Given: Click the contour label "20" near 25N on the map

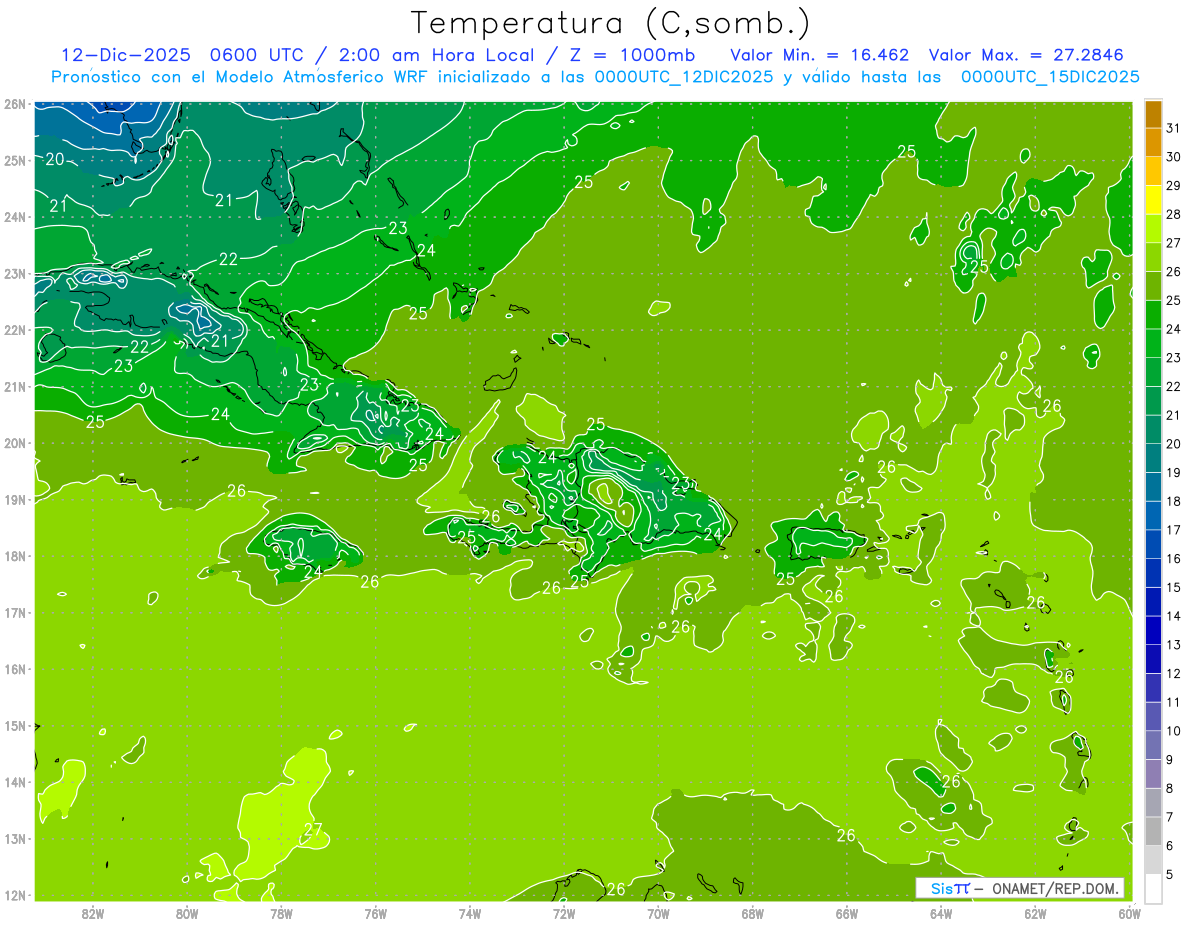Looking at the screenshot, I should pyautogui.click(x=55, y=159).
